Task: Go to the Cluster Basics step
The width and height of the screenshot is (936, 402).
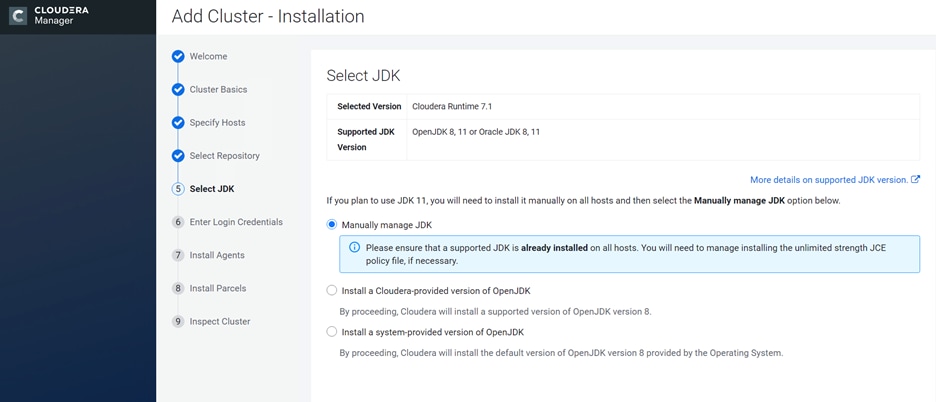Action: (x=218, y=90)
